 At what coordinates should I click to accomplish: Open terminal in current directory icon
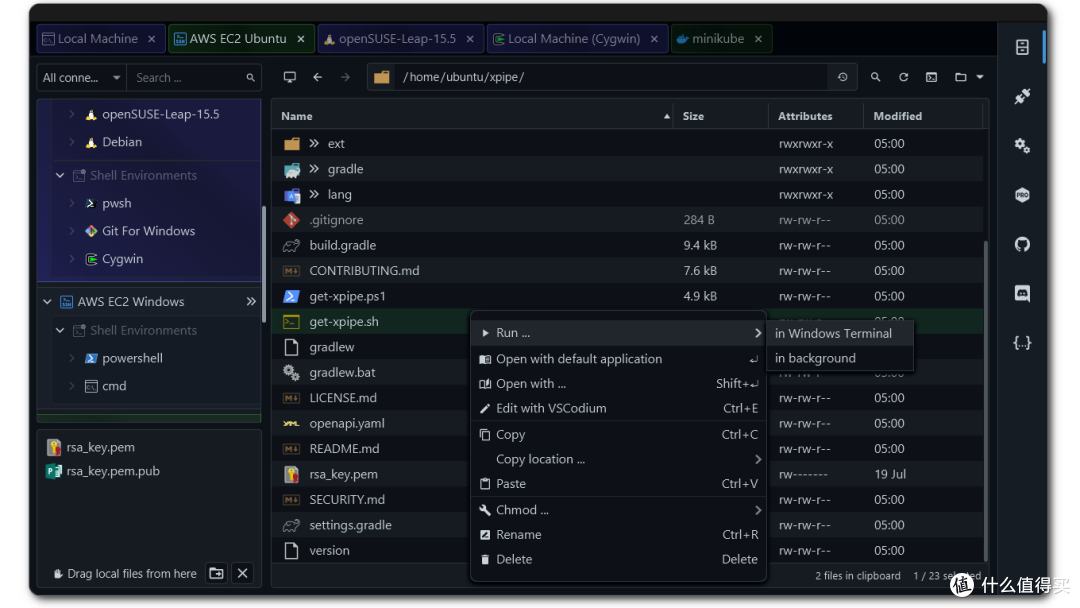(x=931, y=77)
